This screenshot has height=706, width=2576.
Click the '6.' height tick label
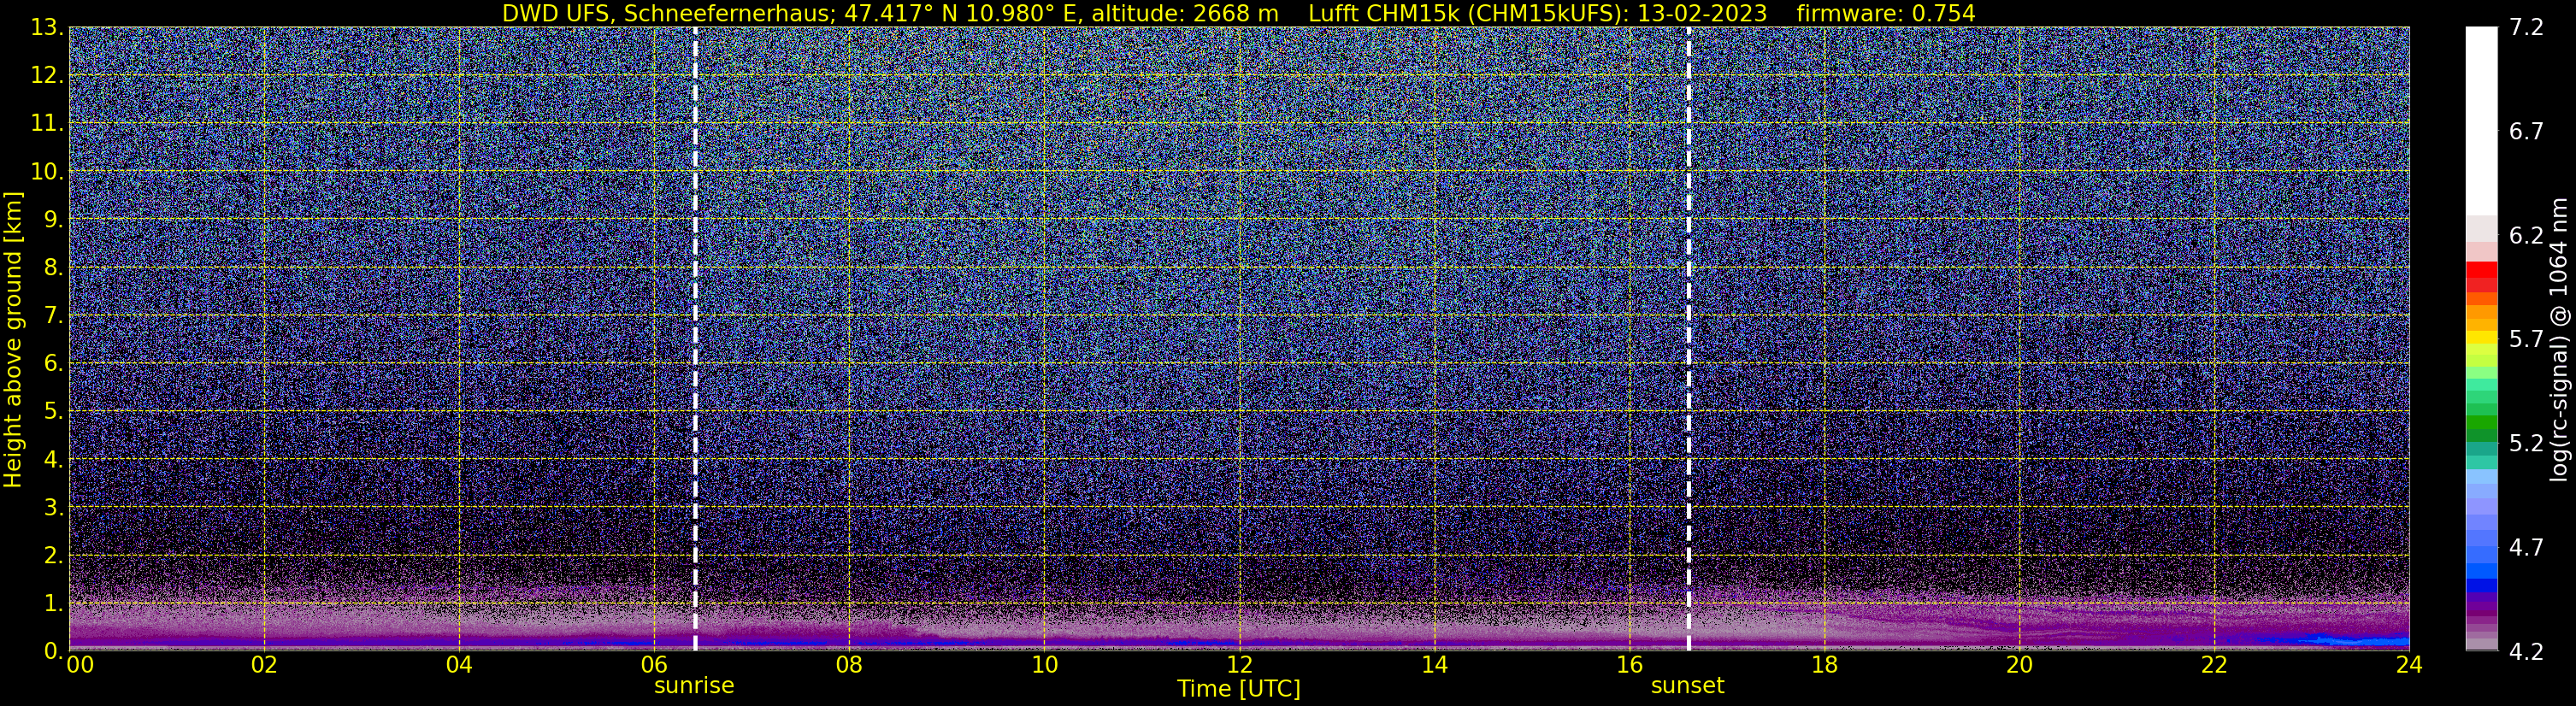tap(53, 364)
